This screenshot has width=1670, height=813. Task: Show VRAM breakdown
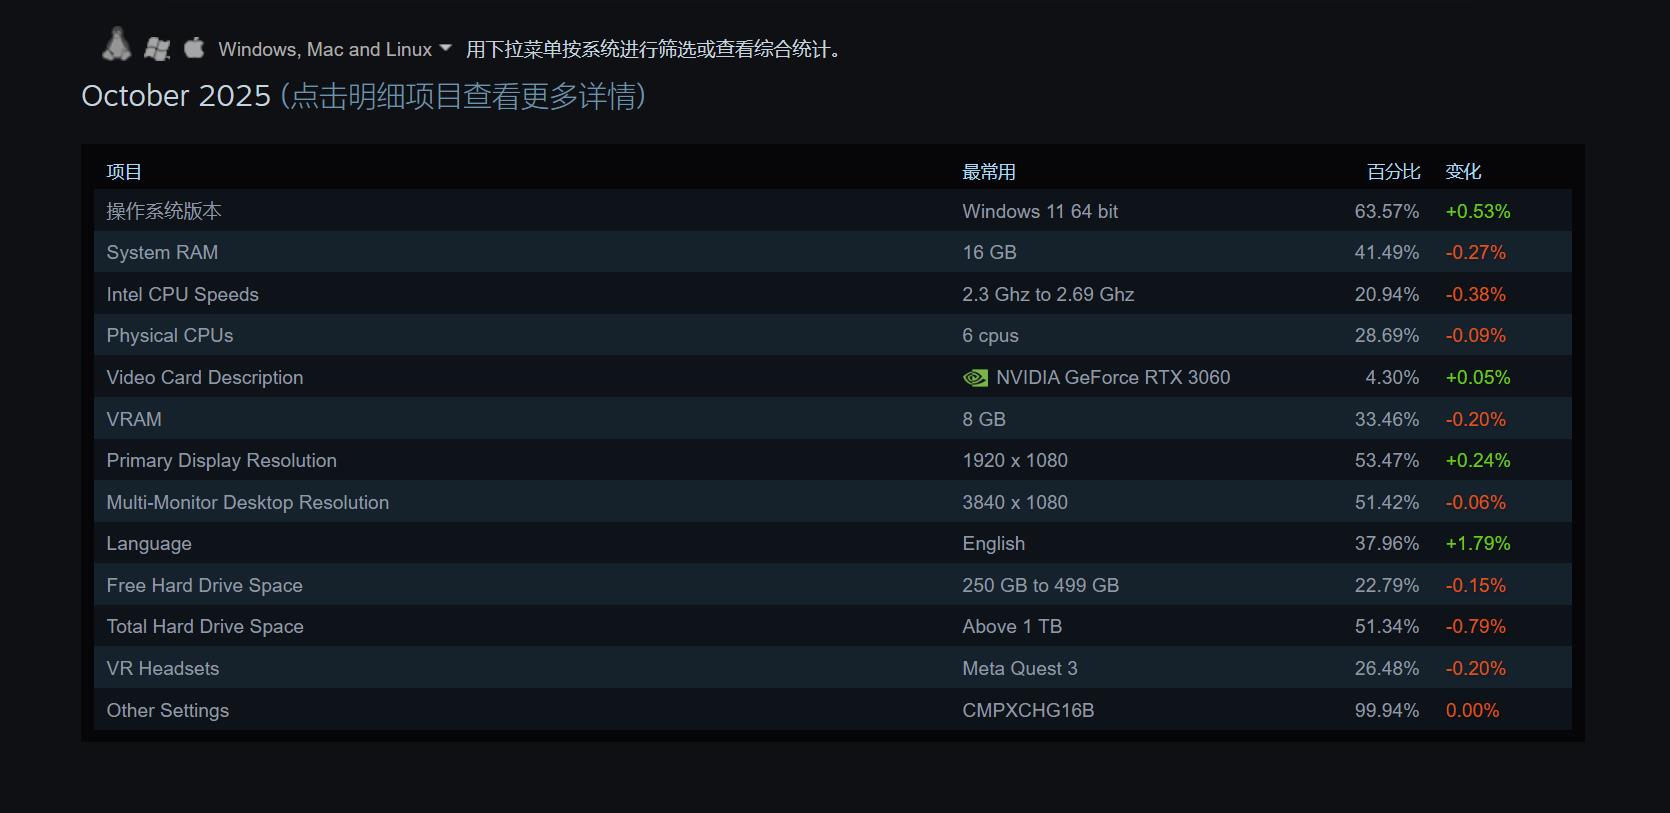pos(134,420)
